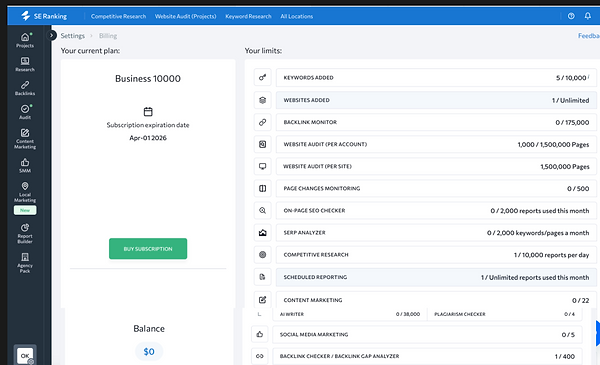Click the Scheduled Reporting icon
Viewport: 600px width, 365px height.
[262, 277]
